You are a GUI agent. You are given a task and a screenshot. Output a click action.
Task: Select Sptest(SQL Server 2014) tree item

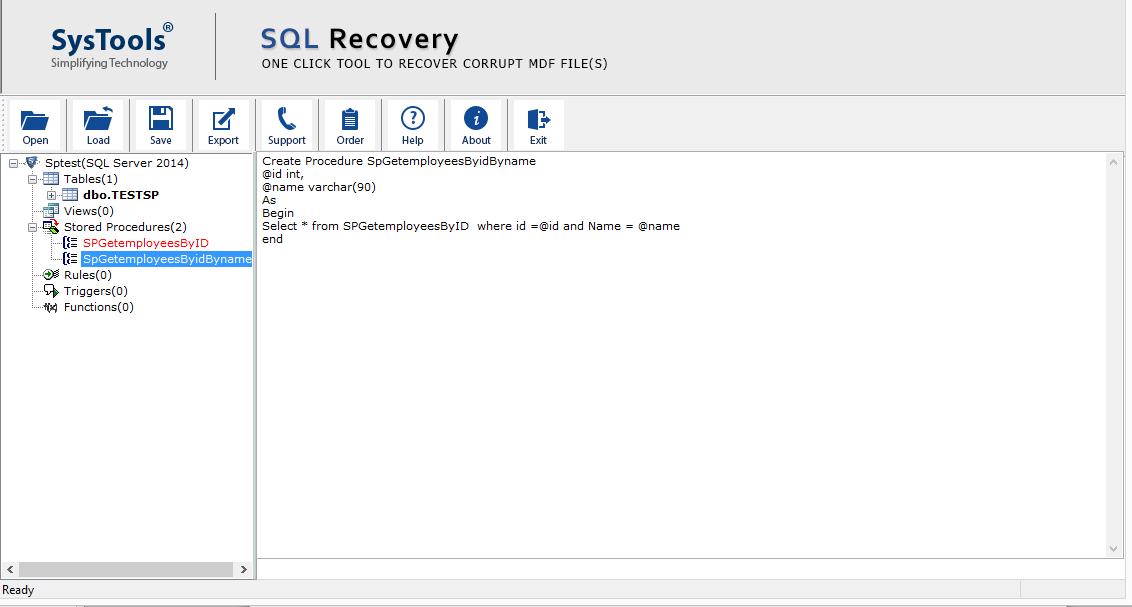[117, 163]
